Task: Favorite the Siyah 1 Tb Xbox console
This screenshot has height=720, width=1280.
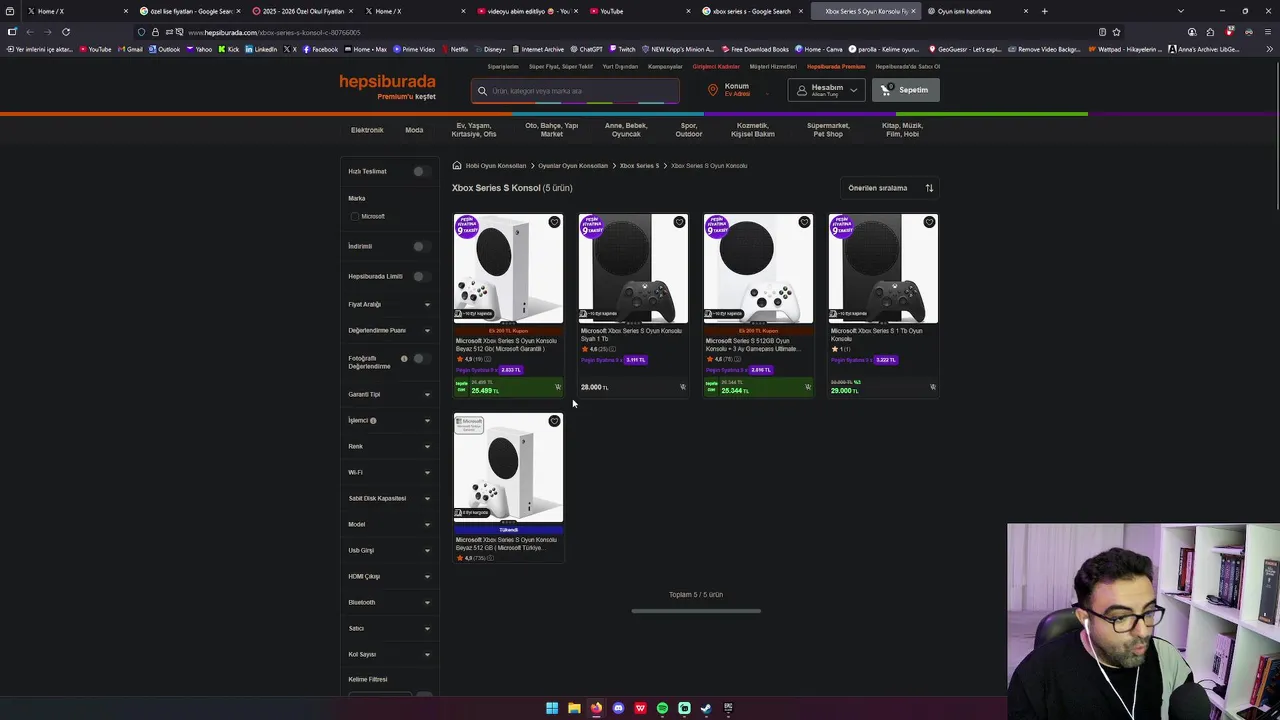Action: (x=679, y=222)
